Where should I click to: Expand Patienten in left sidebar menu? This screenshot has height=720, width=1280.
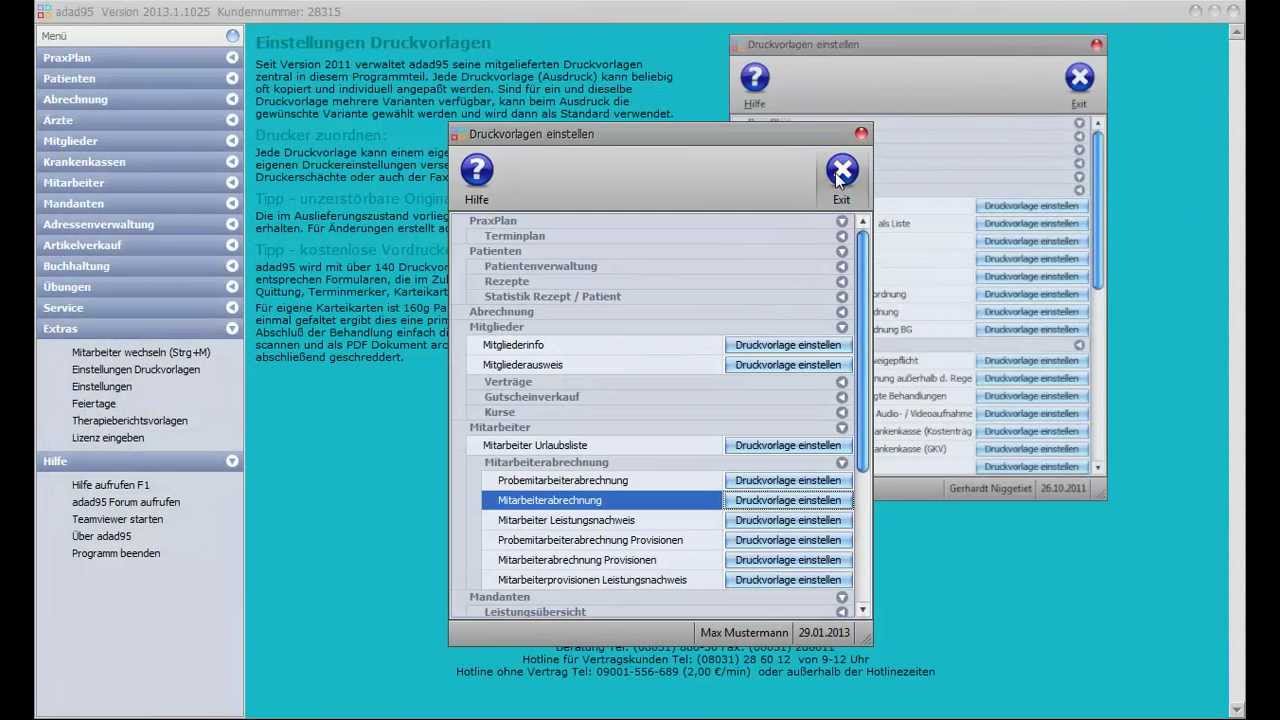click(x=232, y=78)
